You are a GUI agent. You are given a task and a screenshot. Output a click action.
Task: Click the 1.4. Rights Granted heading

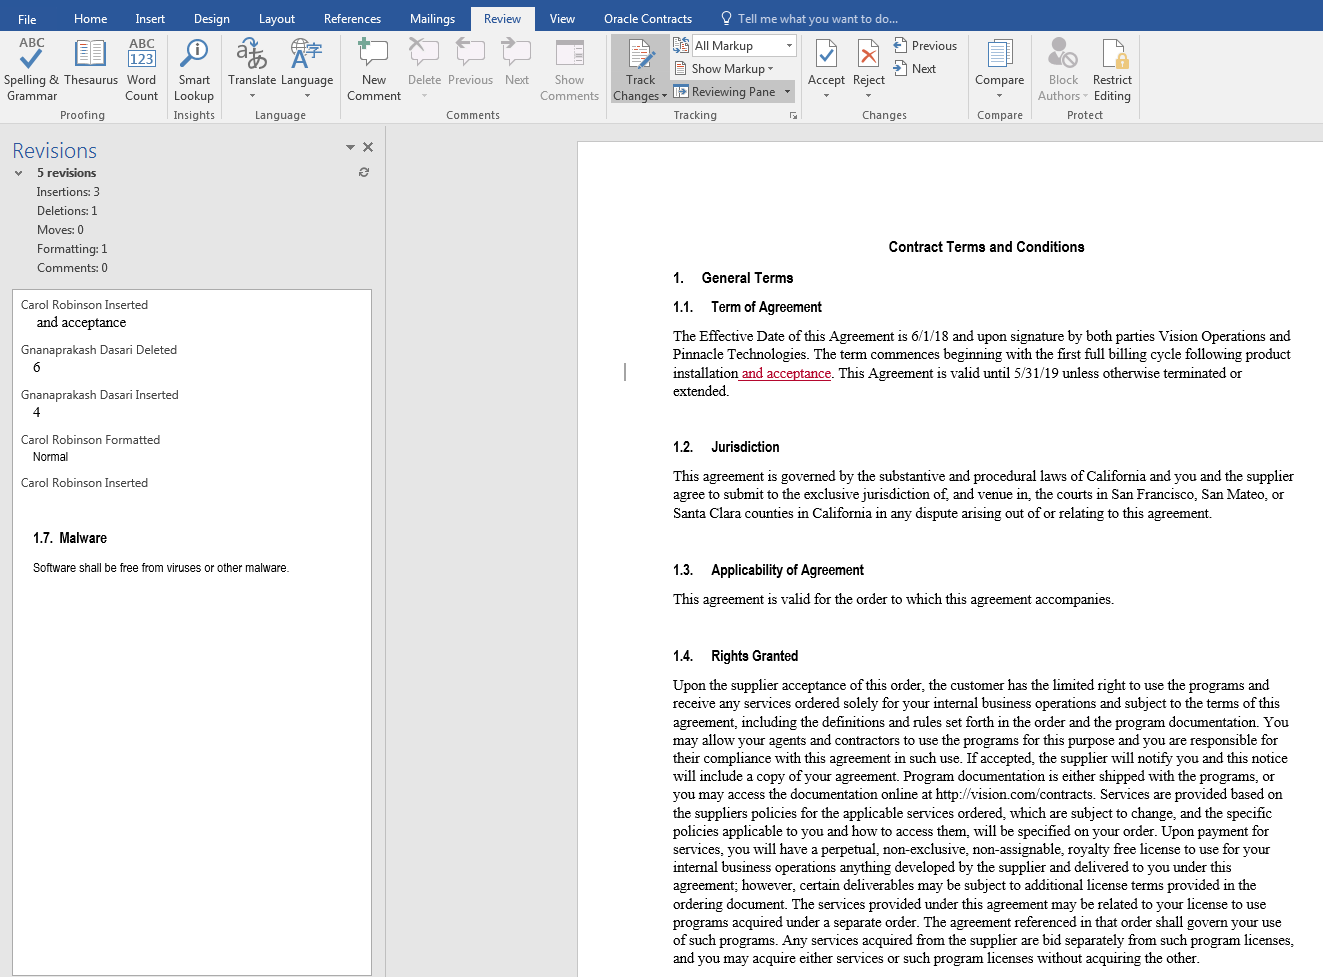click(x=736, y=656)
